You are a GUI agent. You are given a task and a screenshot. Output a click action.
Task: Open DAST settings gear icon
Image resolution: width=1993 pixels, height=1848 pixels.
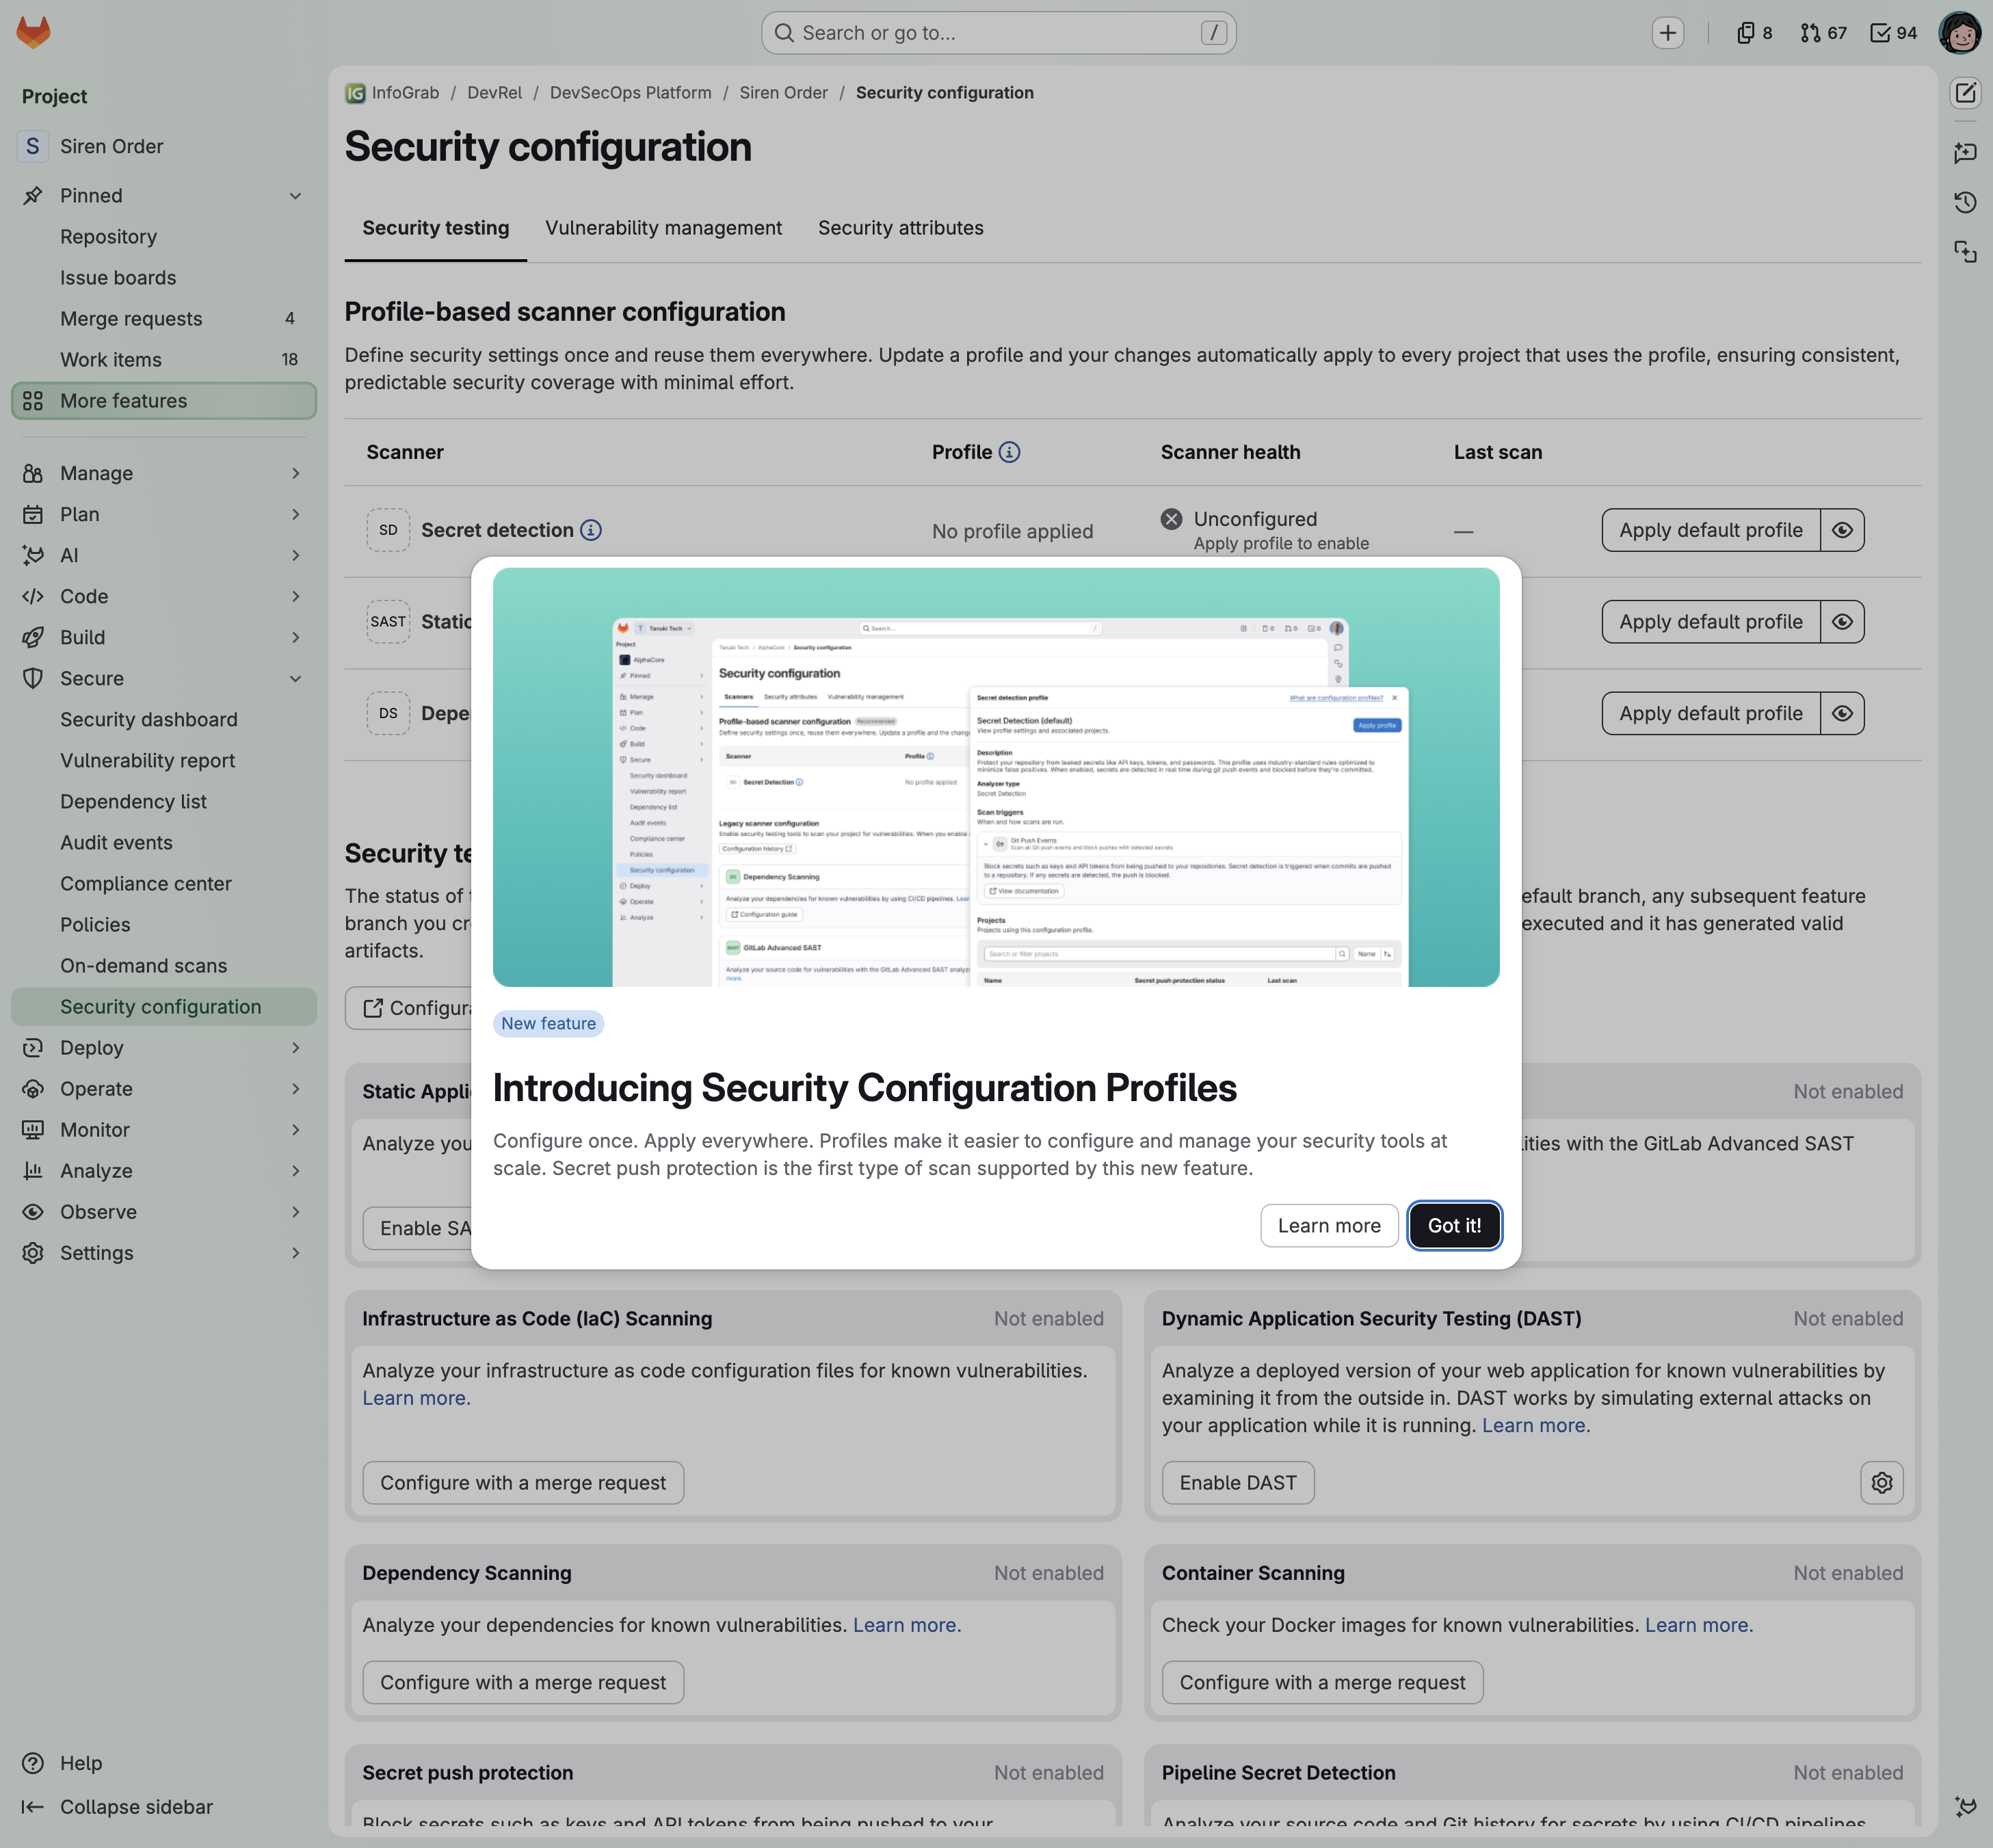(x=1881, y=1482)
